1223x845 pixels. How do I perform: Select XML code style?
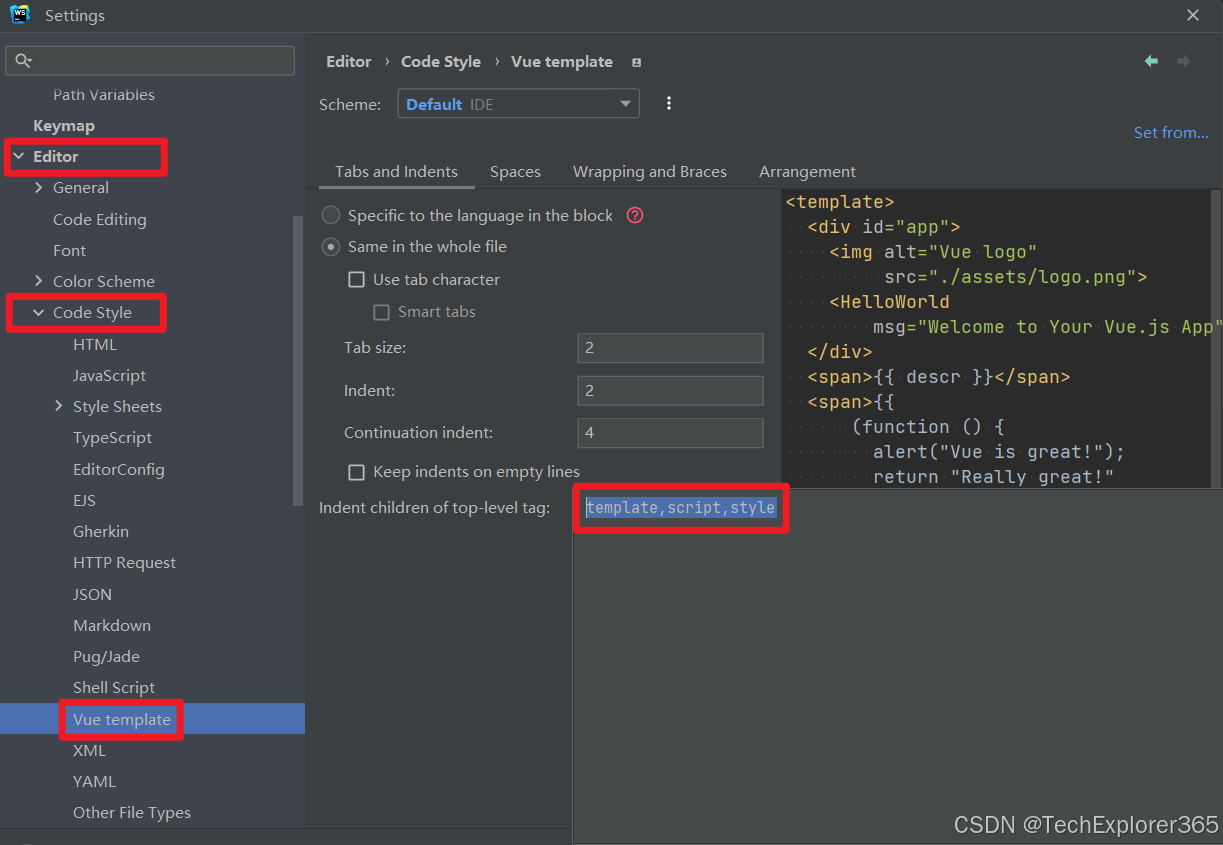[89, 751]
